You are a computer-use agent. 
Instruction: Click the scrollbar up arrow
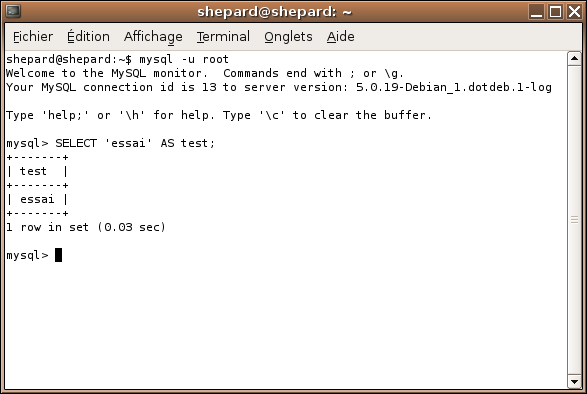574,58
